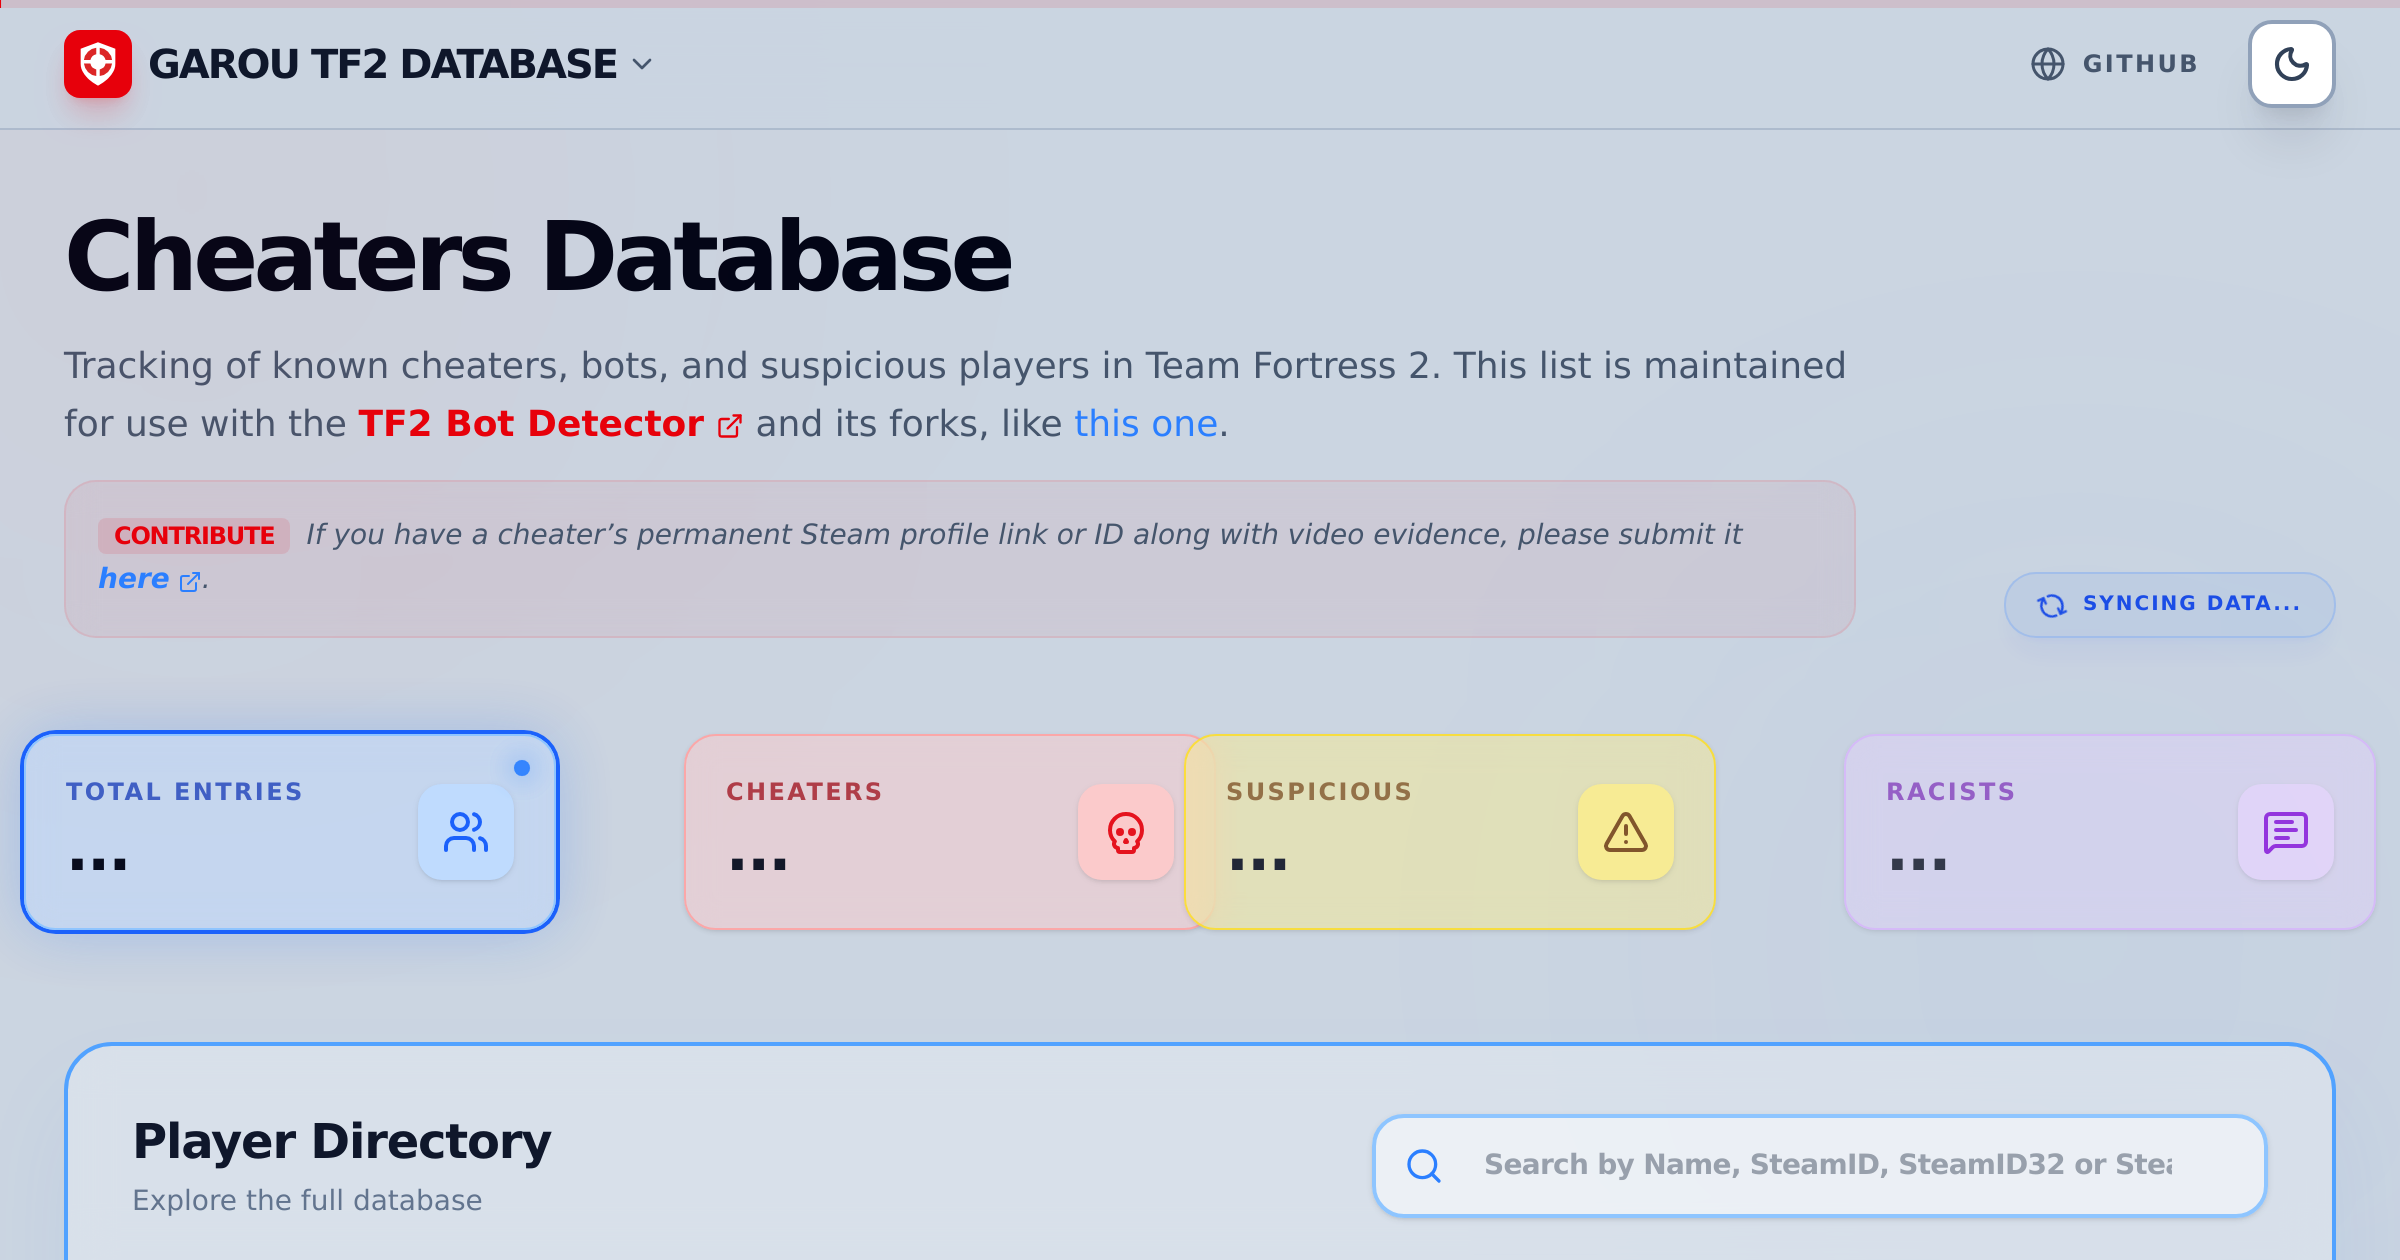
Task: Click the warning triangle icon in Suspicious
Action: 1626,832
